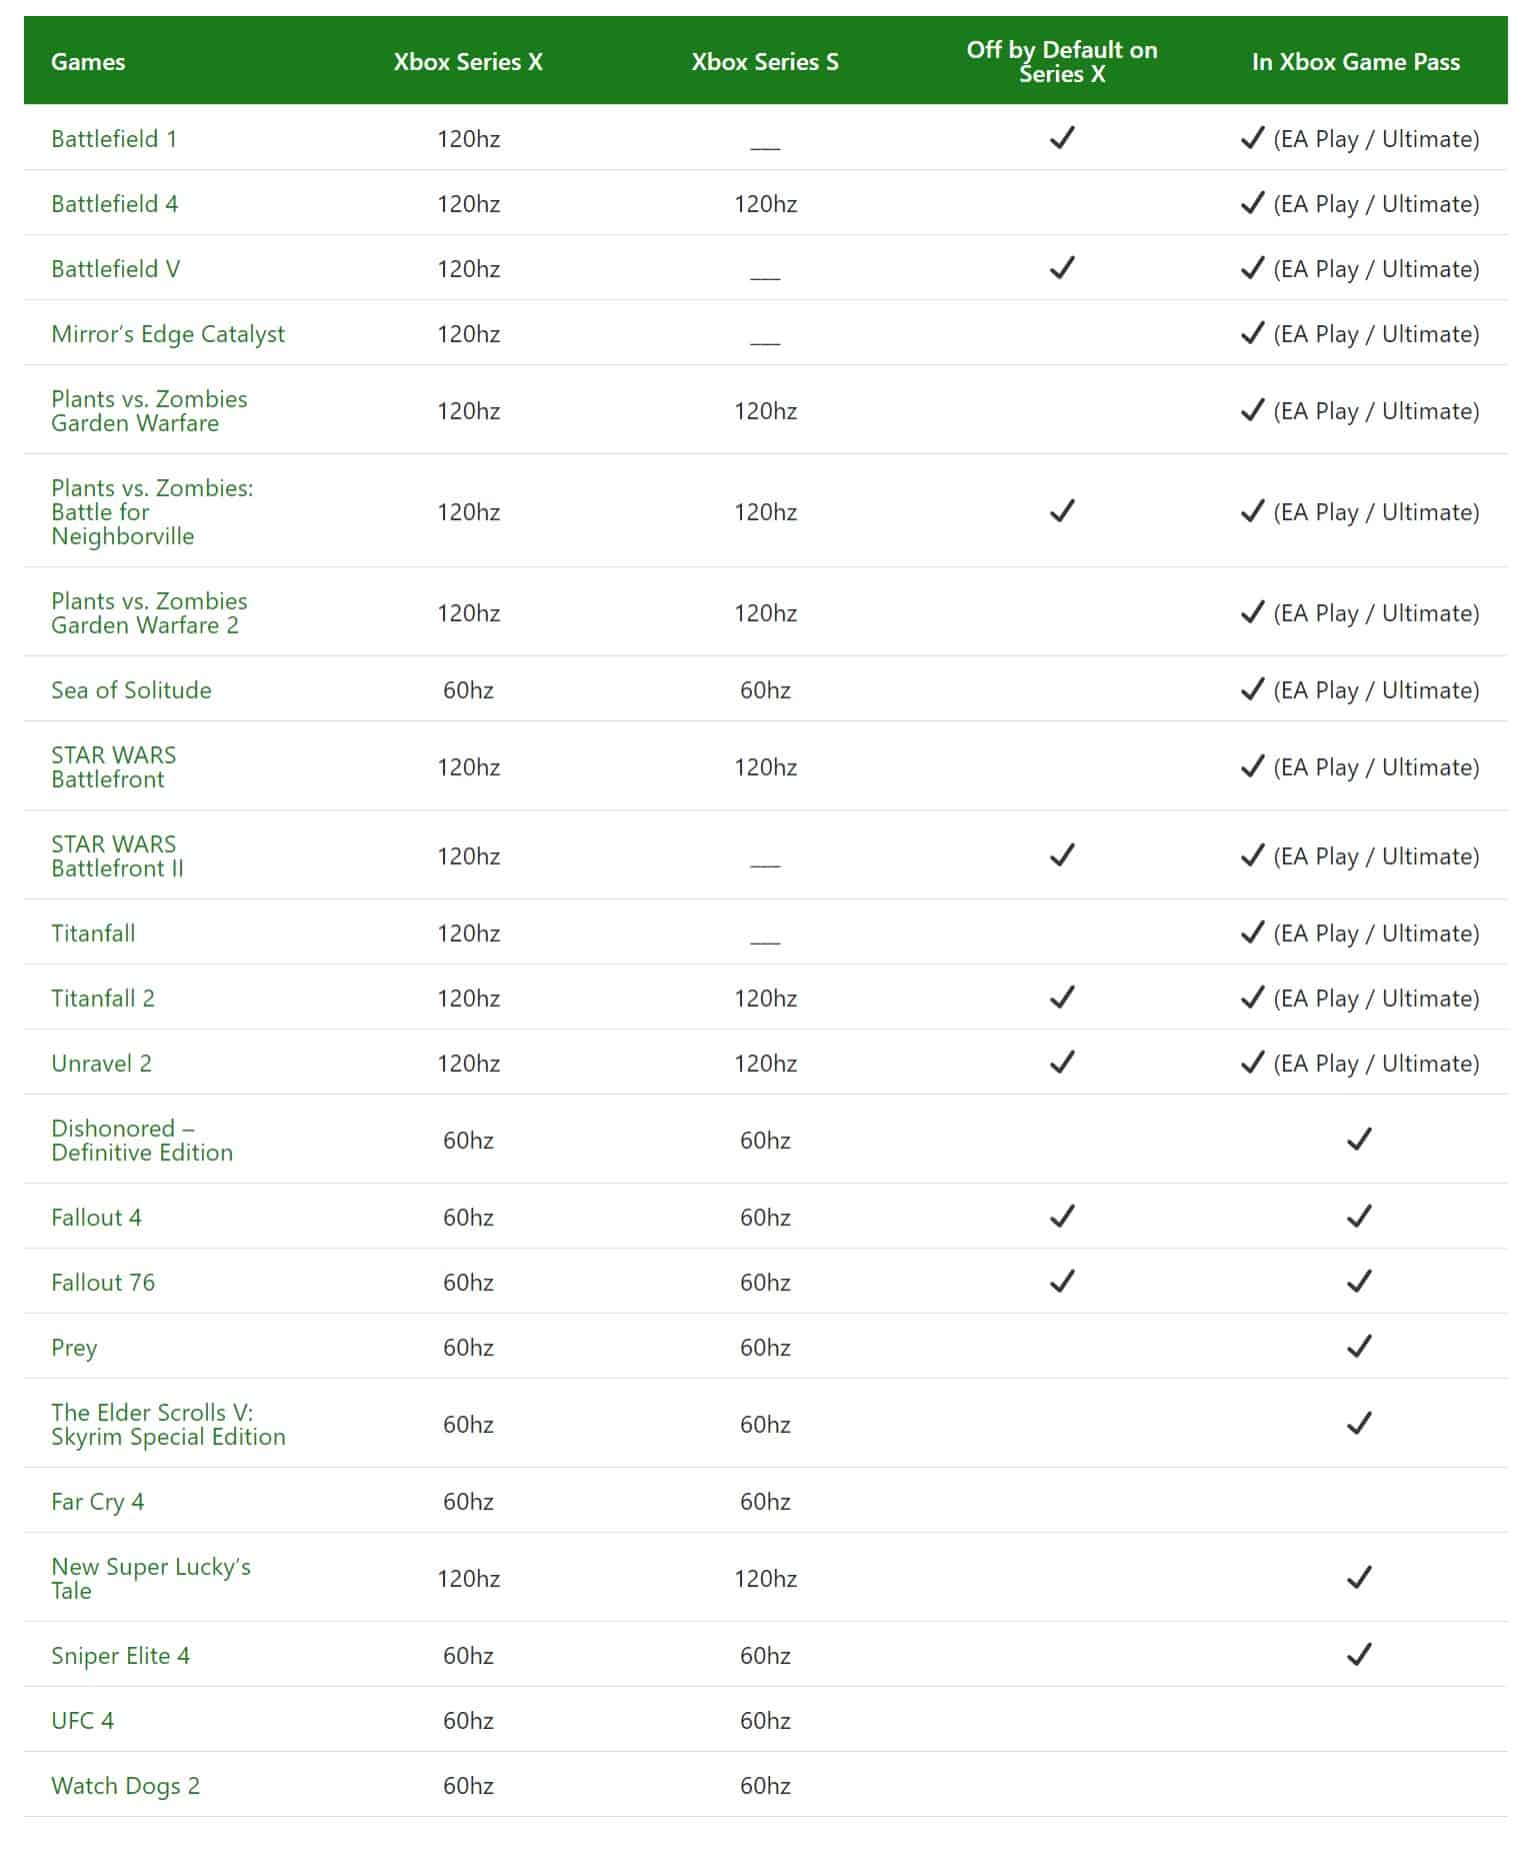Open the Battlefield 1 game link
Image resolution: width=1531 pixels, height=1851 pixels.
tap(114, 139)
